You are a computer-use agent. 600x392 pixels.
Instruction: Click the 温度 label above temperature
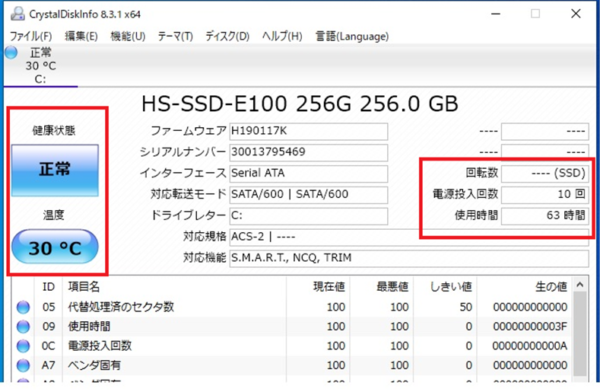tap(54, 215)
